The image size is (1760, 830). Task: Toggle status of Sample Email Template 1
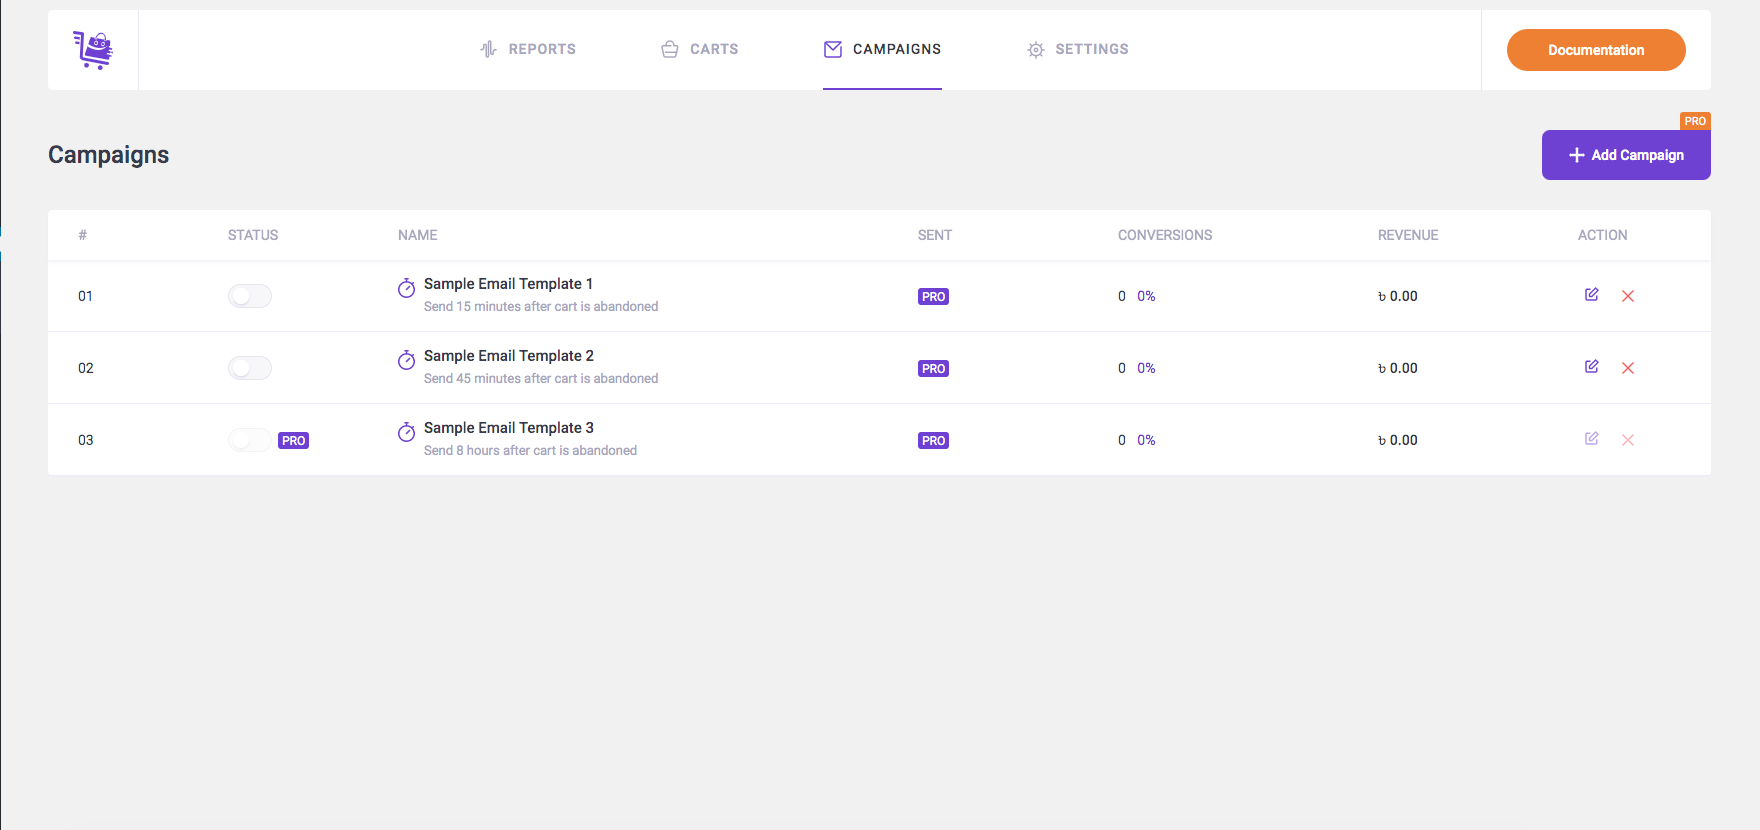tap(250, 296)
